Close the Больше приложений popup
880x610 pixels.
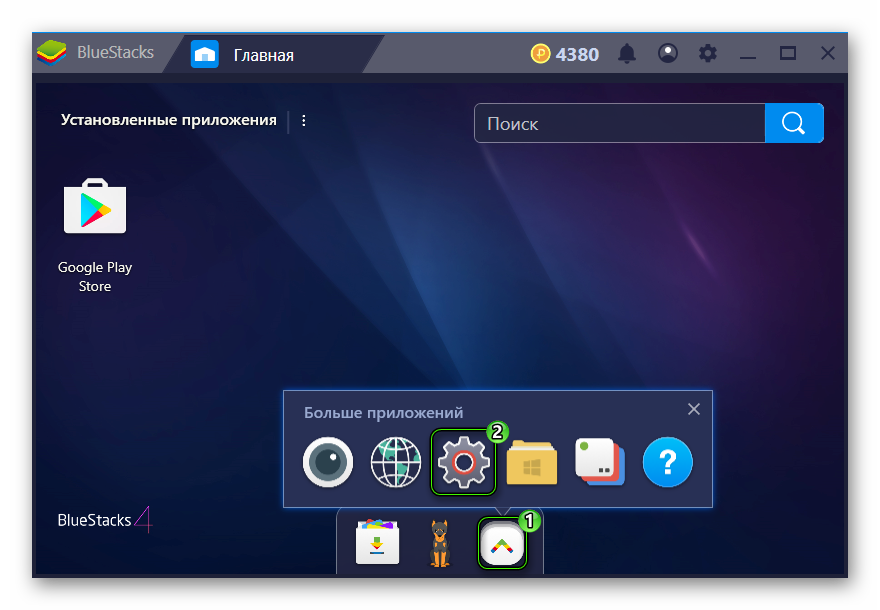[694, 409]
